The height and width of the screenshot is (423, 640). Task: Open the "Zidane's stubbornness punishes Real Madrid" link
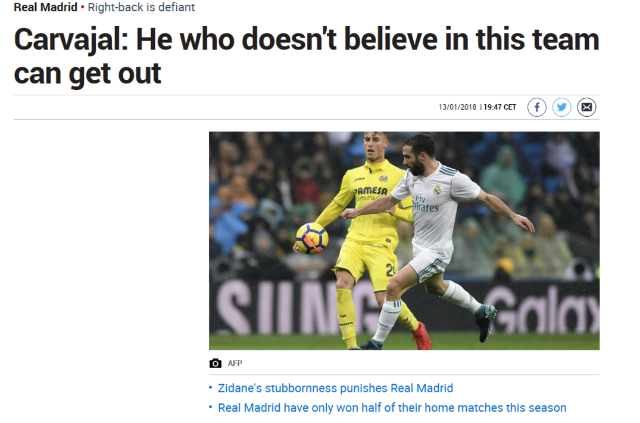point(335,388)
